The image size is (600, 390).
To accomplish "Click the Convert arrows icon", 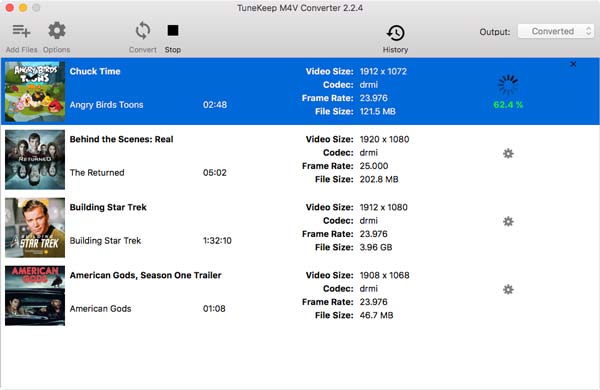I will [x=143, y=31].
